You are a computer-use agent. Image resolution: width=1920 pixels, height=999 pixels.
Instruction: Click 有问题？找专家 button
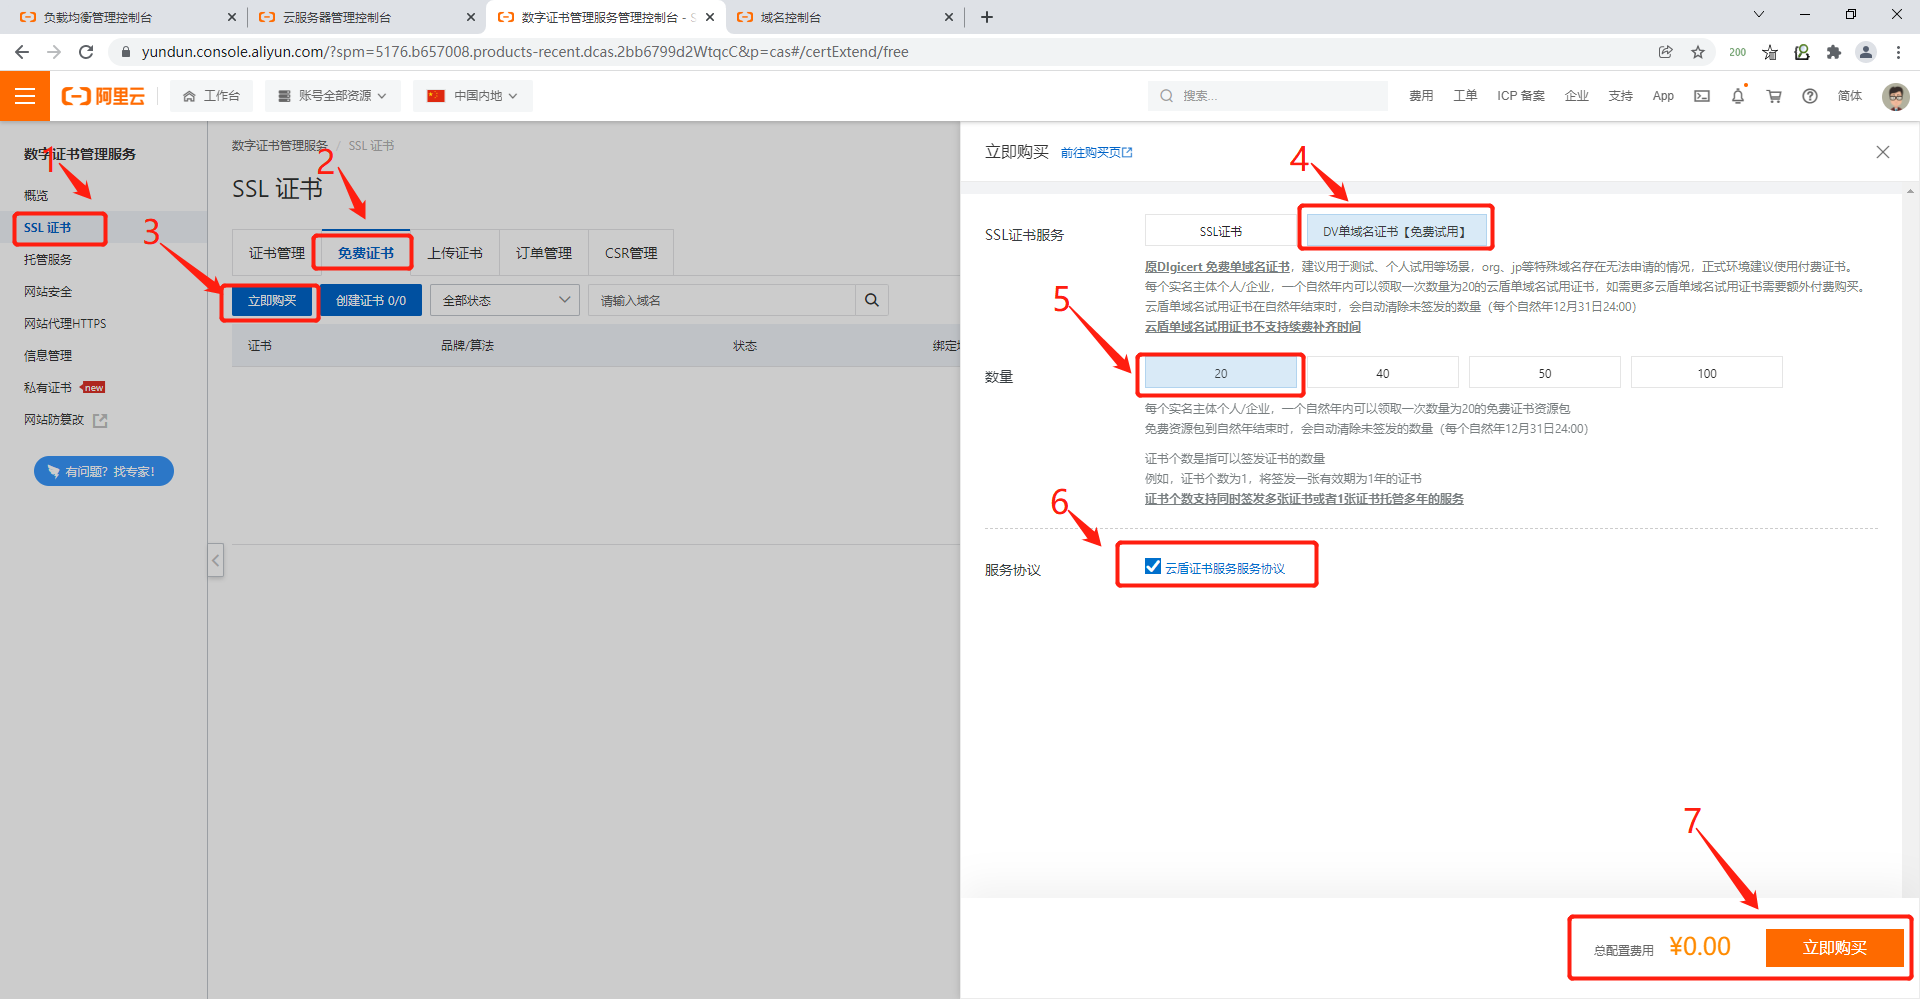tap(104, 471)
